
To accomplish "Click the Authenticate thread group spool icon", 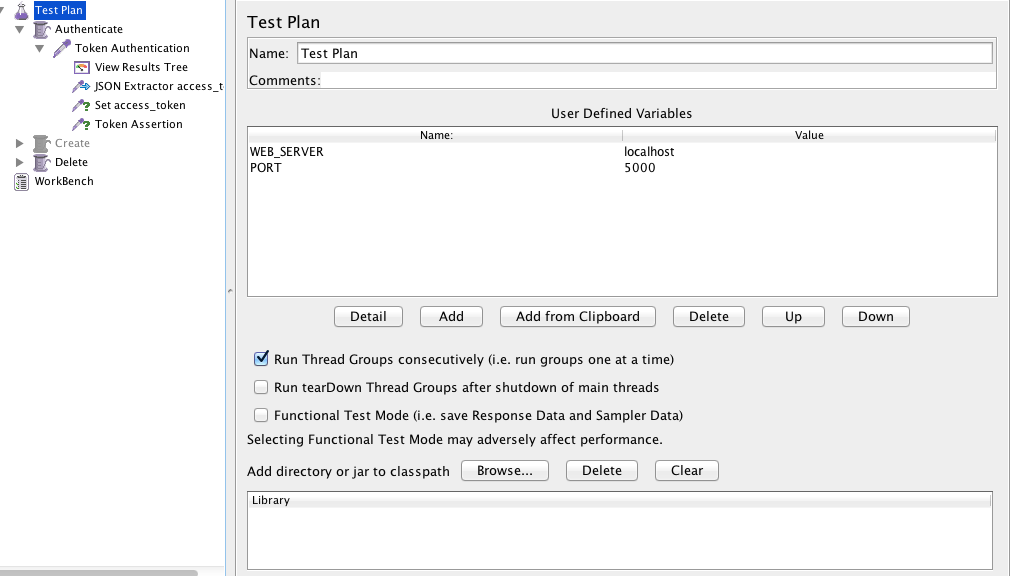I will click(41, 29).
